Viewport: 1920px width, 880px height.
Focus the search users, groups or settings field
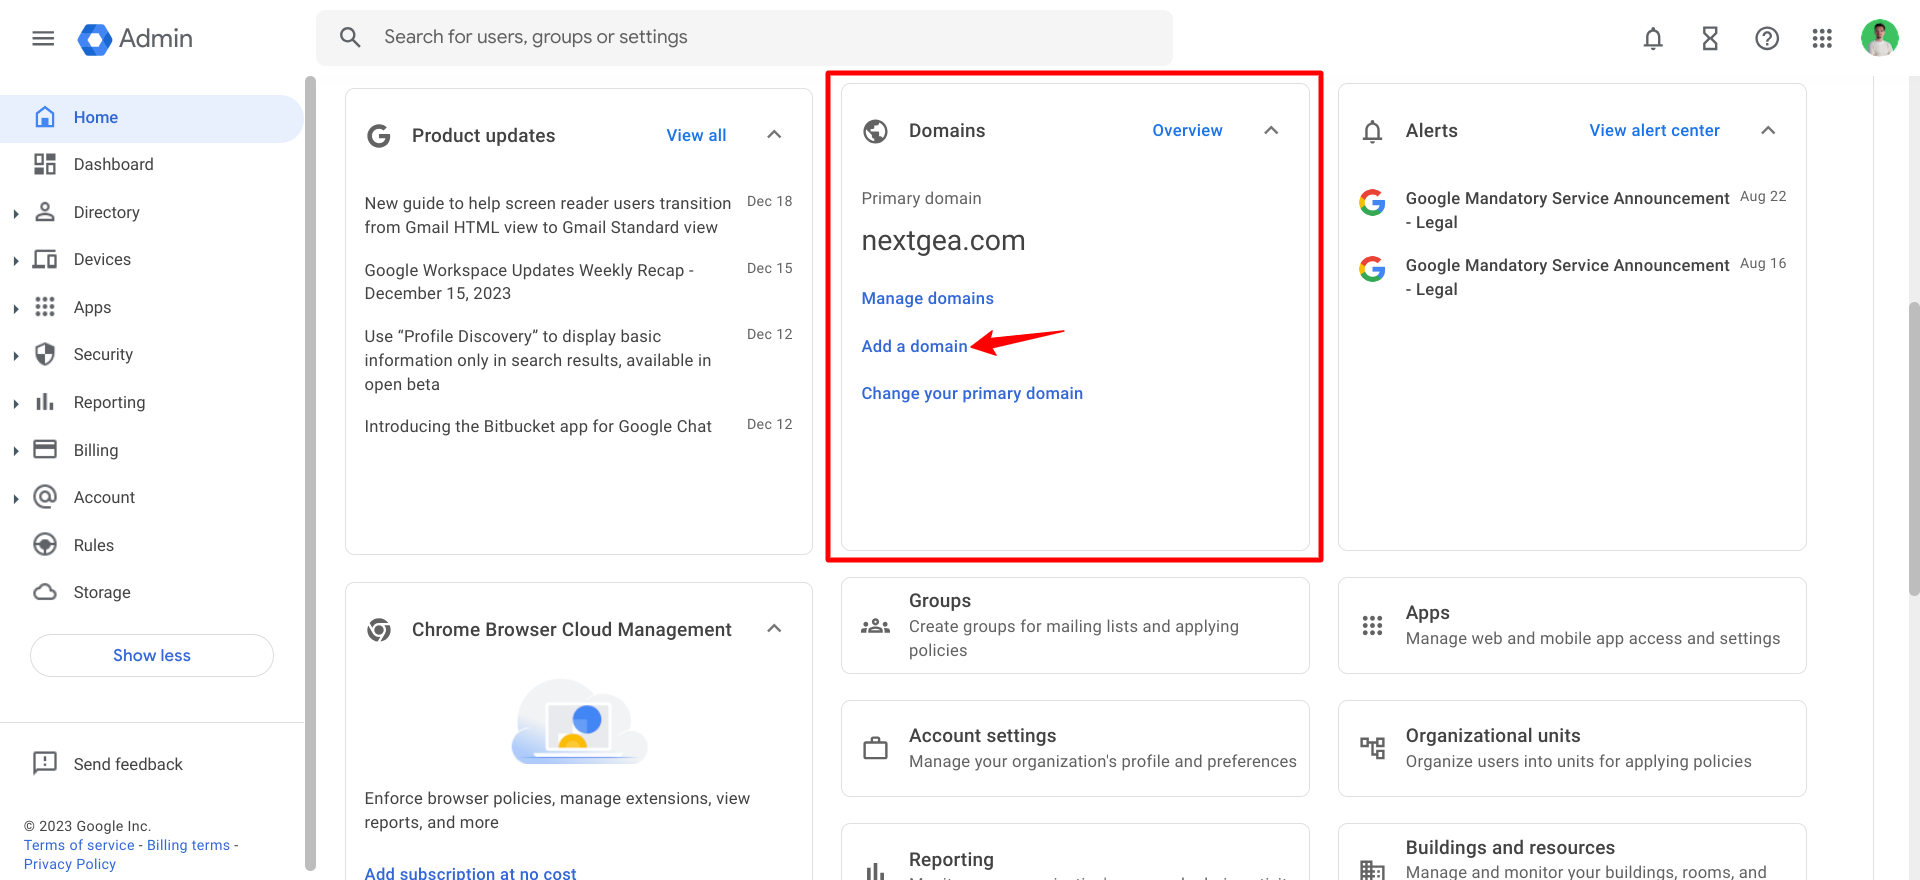click(744, 38)
